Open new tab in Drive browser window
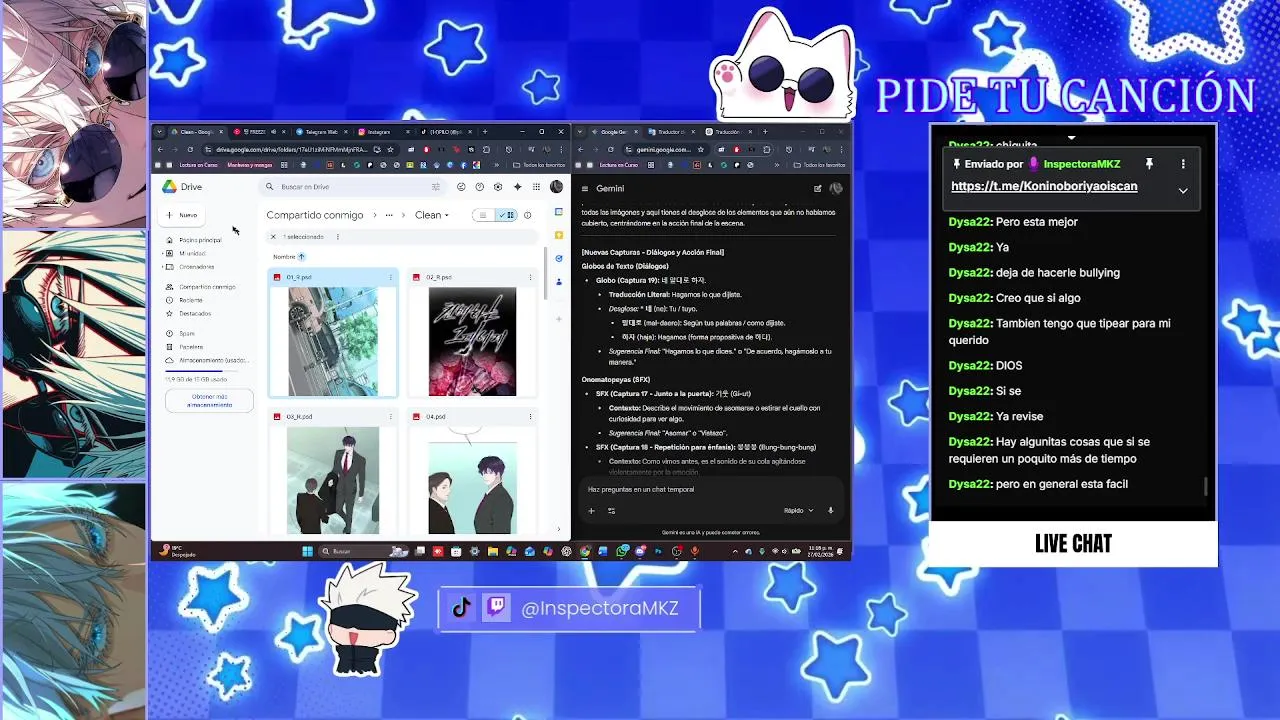 (485, 132)
